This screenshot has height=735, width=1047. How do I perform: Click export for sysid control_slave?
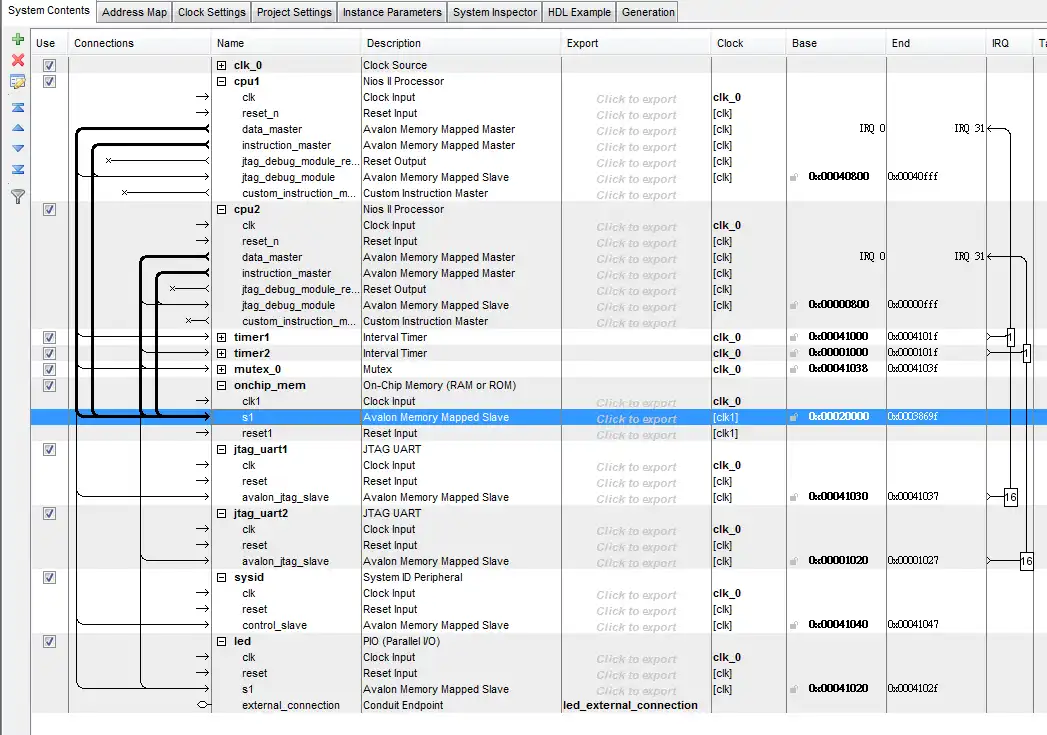[x=636, y=628]
